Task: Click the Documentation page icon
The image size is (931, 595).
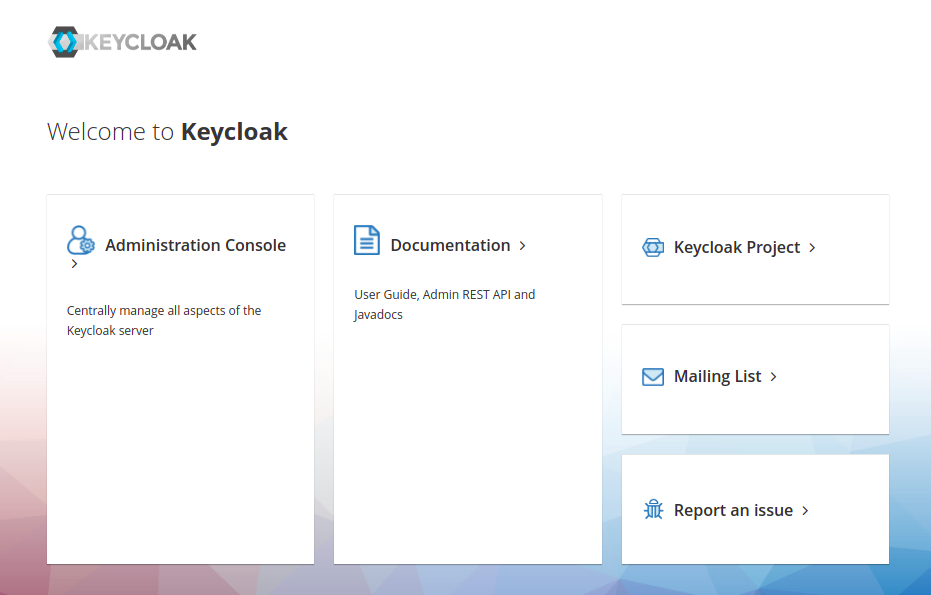Action: click(366, 240)
